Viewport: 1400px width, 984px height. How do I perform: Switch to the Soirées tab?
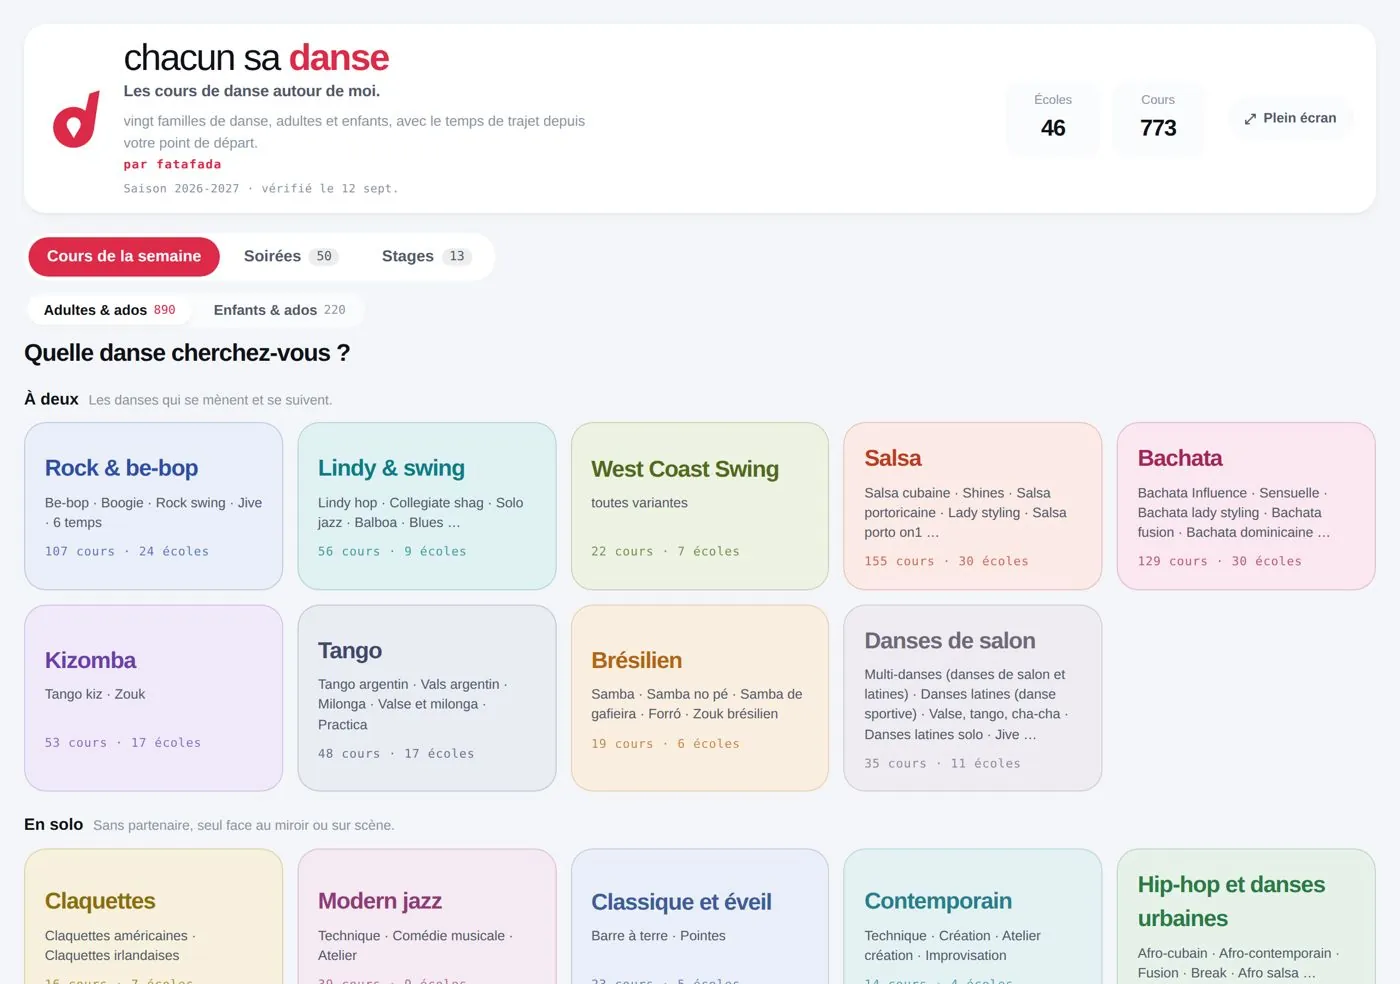click(291, 256)
